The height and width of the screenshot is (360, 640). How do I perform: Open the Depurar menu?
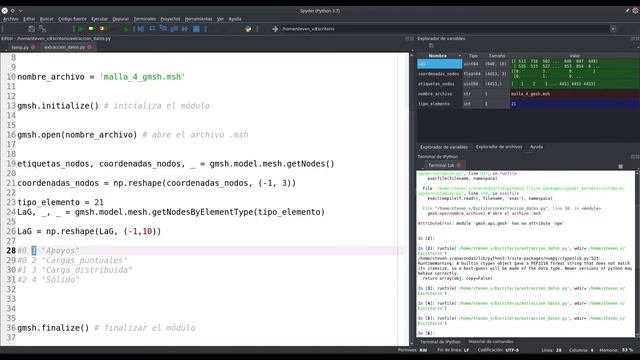tap(120, 19)
